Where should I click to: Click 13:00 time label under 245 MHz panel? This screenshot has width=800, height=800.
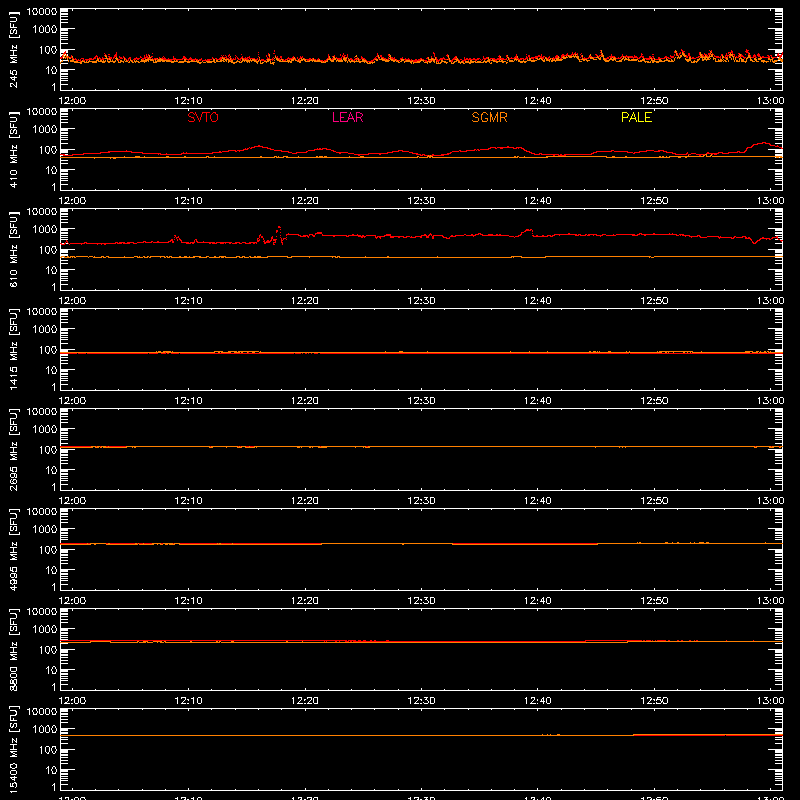(x=770, y=101)
